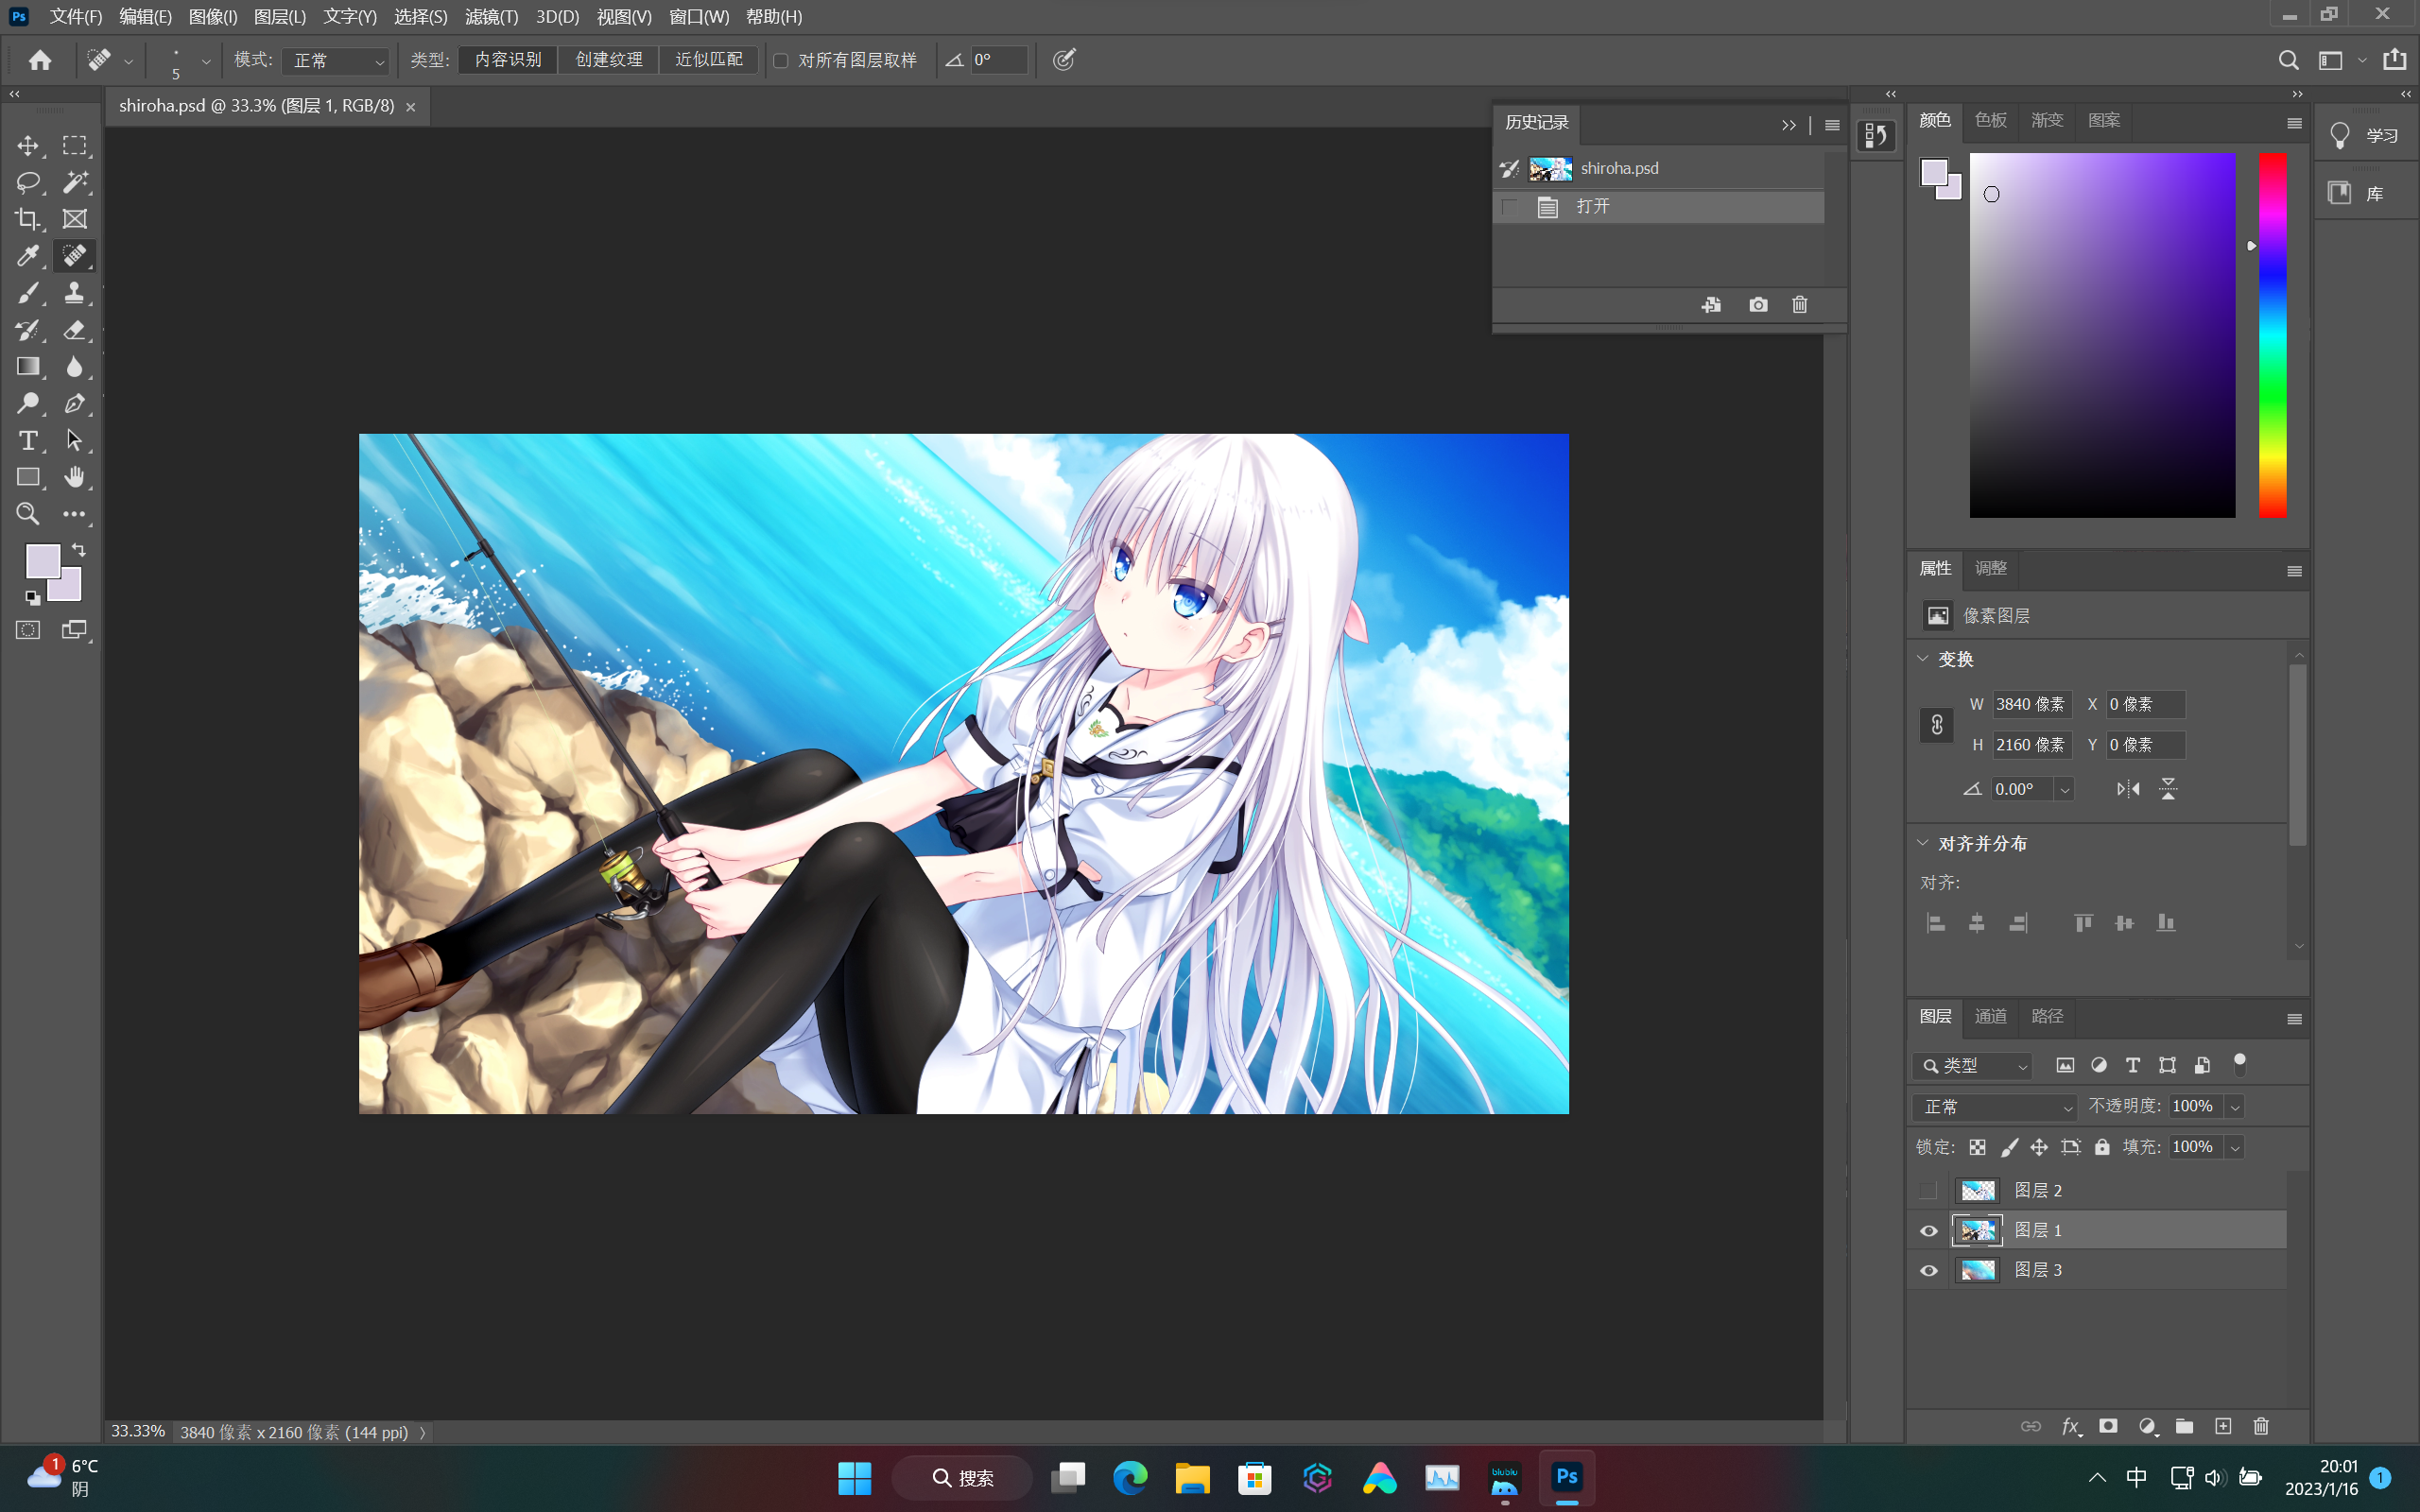
Task: Hide 图层 1 layer
Action: click(x=1928, y=1230)
